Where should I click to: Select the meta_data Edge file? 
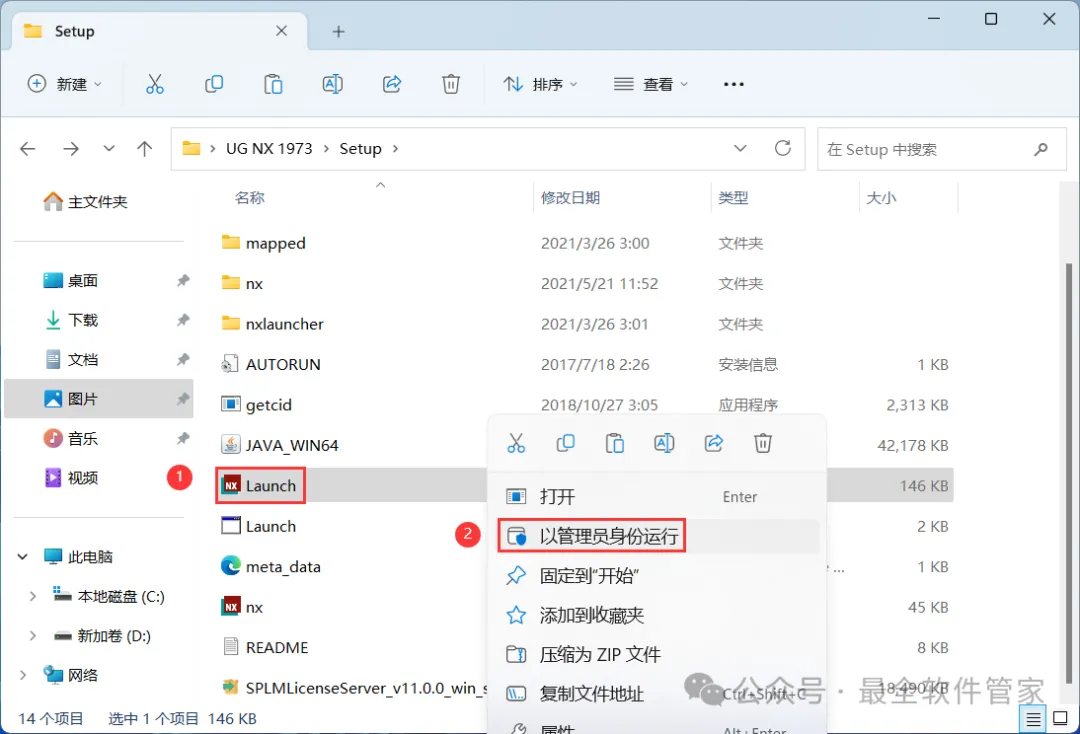click(x=271, y=566)
